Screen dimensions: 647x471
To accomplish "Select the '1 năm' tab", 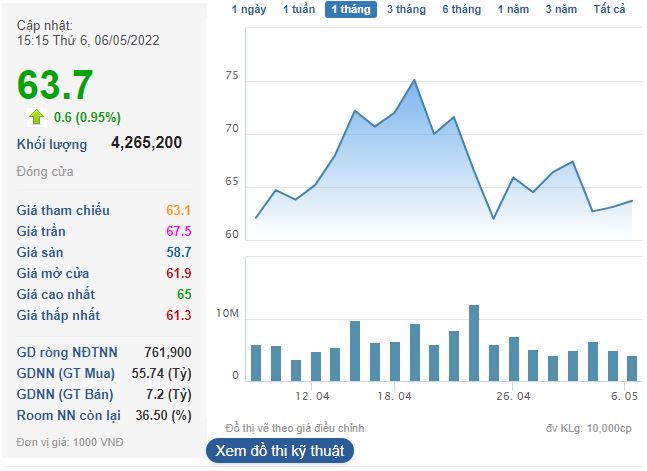I will (513, 9).
